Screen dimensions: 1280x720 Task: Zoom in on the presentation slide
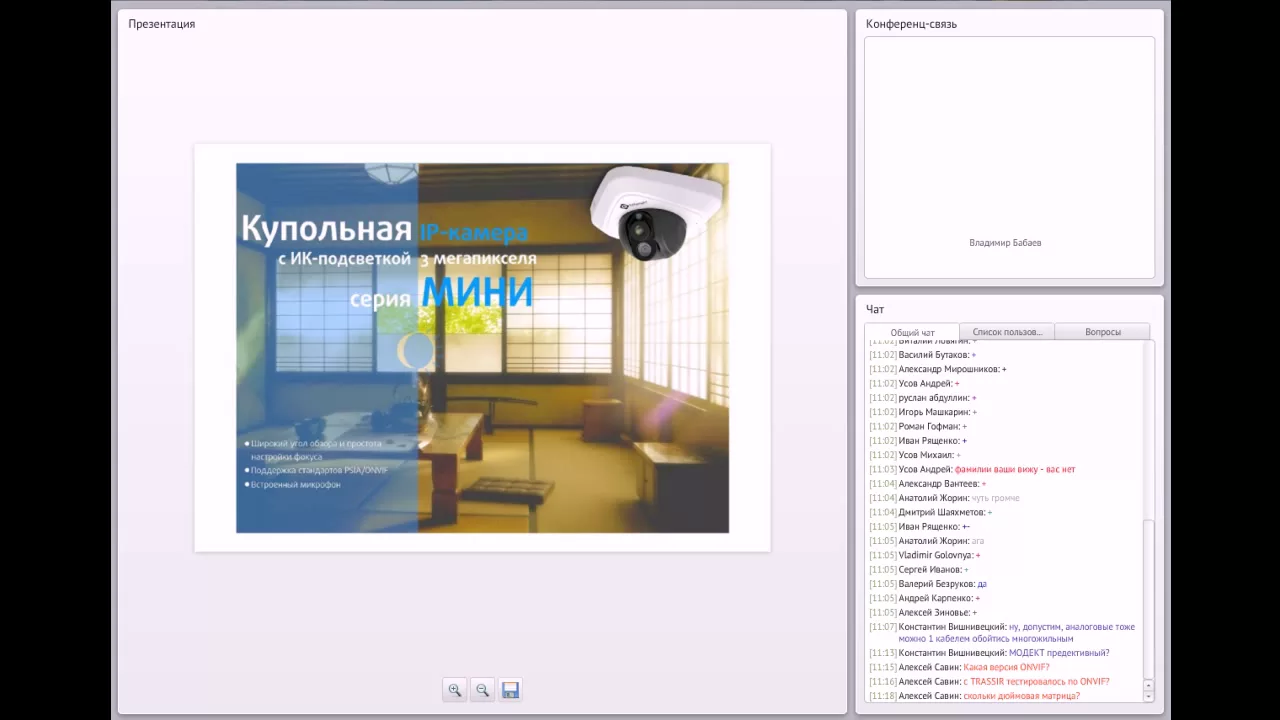[x=455, y=690]
